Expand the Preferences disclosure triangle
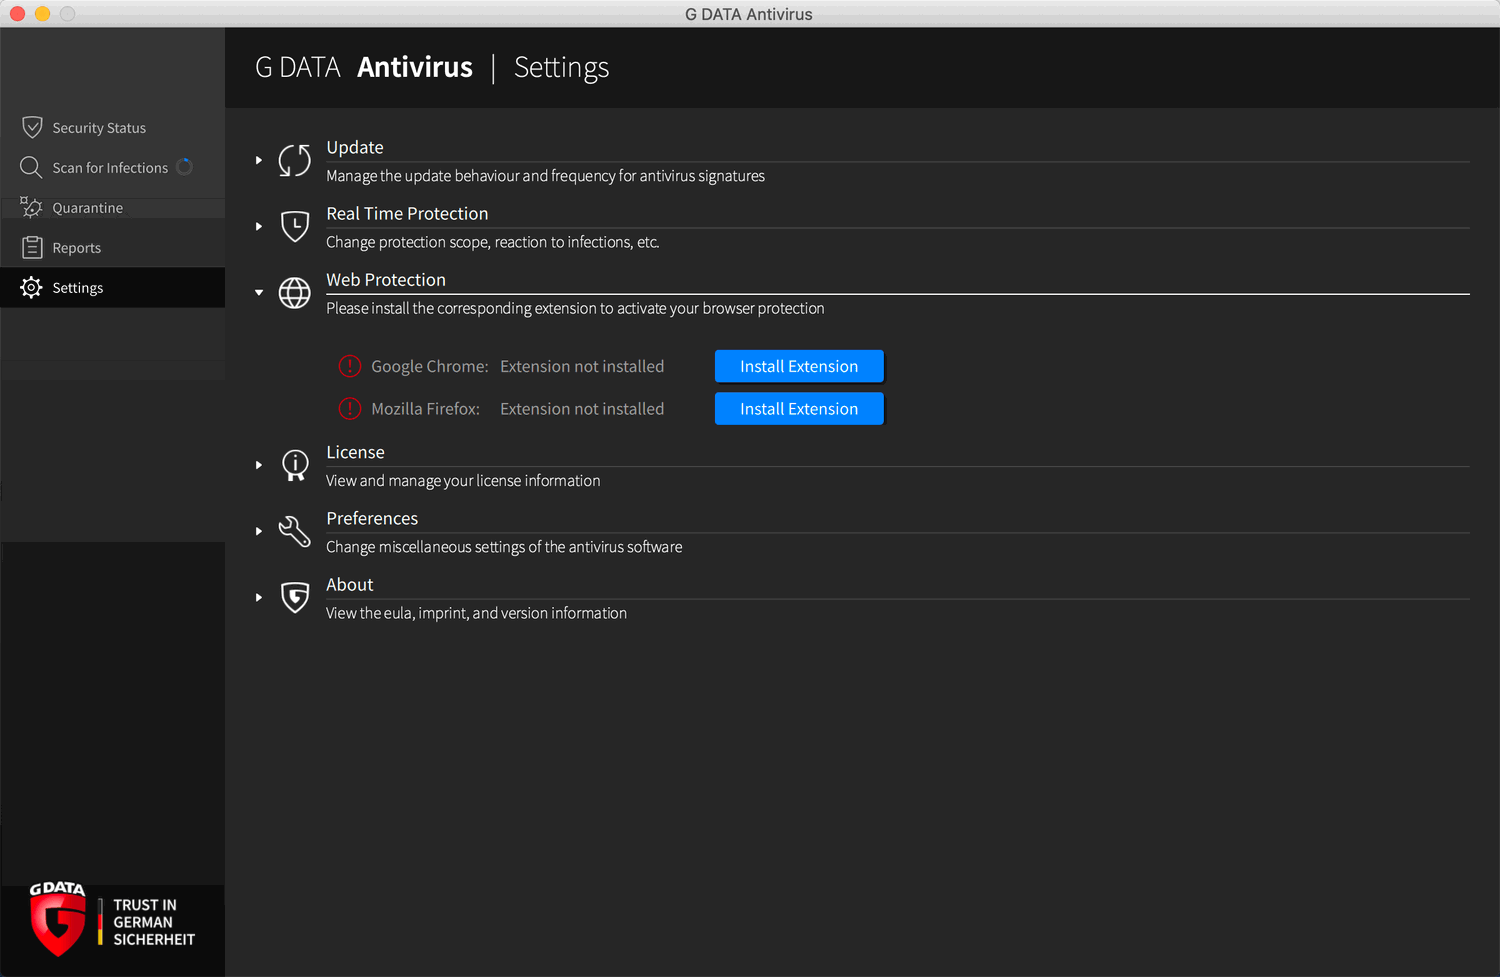The height and width of the screenshot is (977, 1500). [x=259, y=531]
